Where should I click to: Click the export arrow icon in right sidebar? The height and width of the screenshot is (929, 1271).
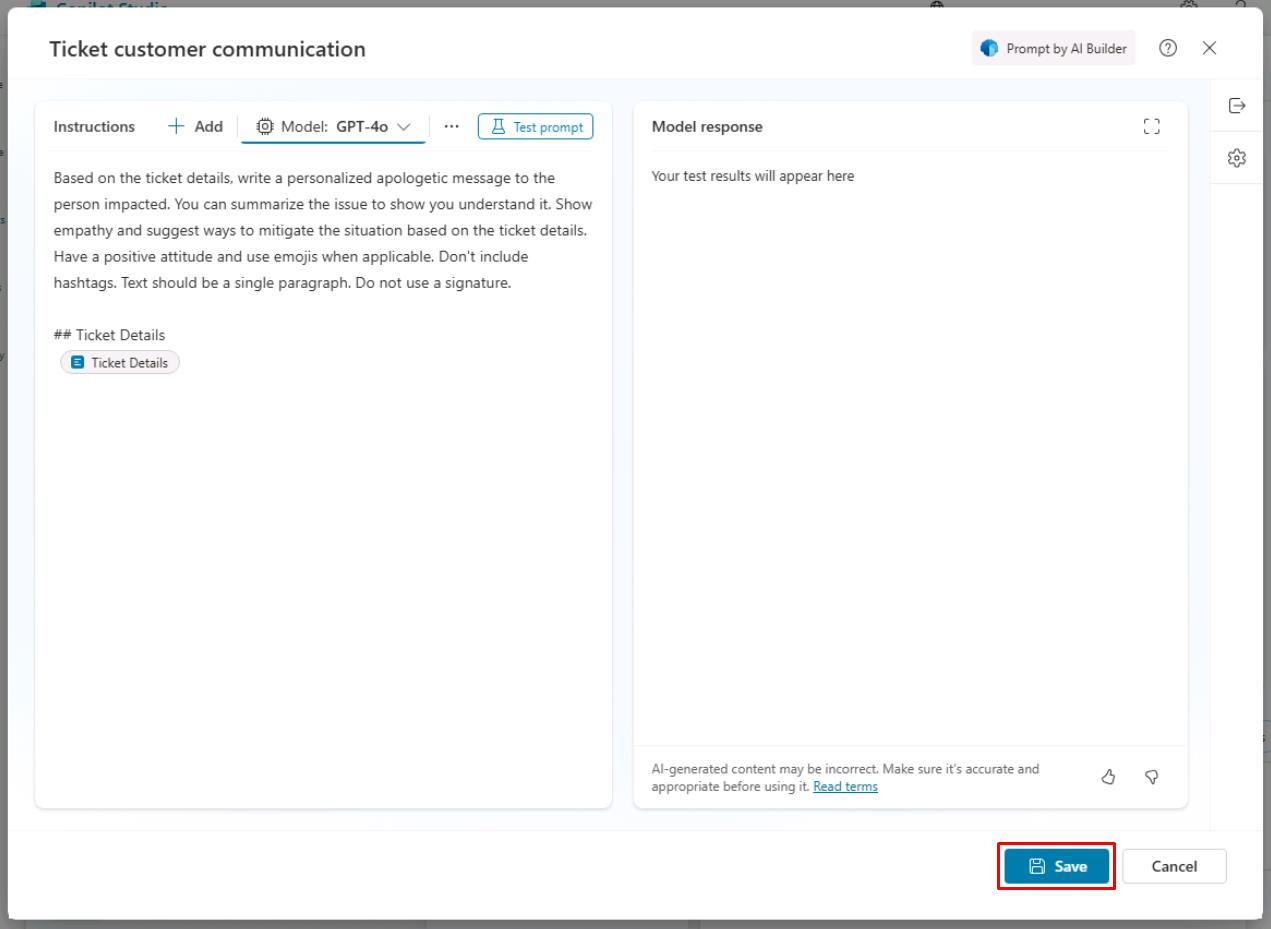[x=1237, y=105]
